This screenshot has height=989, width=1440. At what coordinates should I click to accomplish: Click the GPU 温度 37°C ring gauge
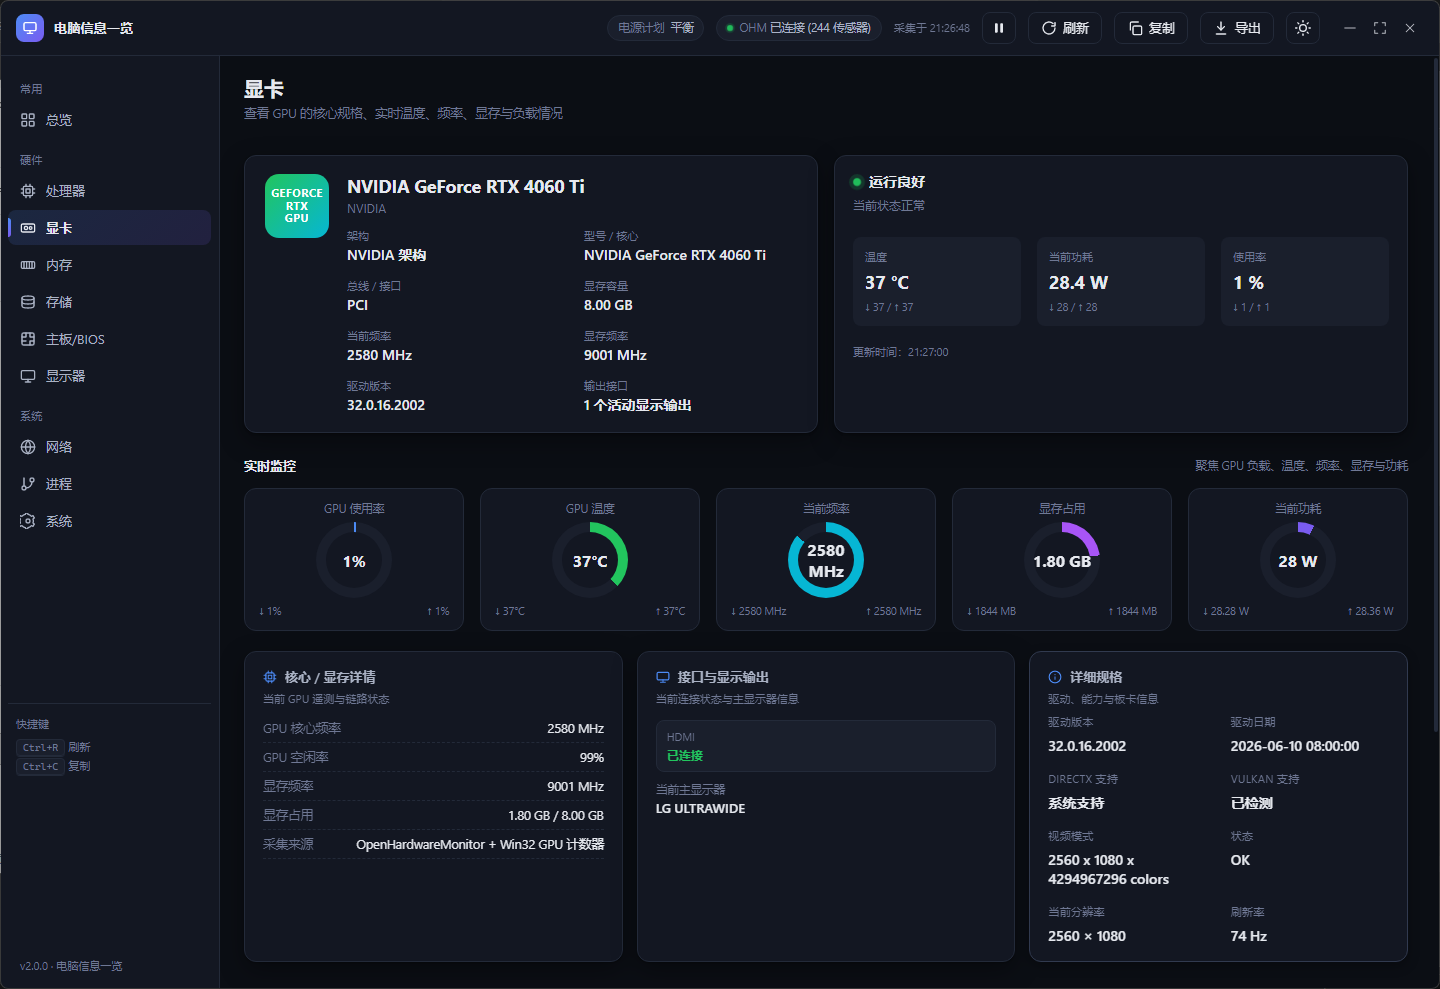click(590, 560)
